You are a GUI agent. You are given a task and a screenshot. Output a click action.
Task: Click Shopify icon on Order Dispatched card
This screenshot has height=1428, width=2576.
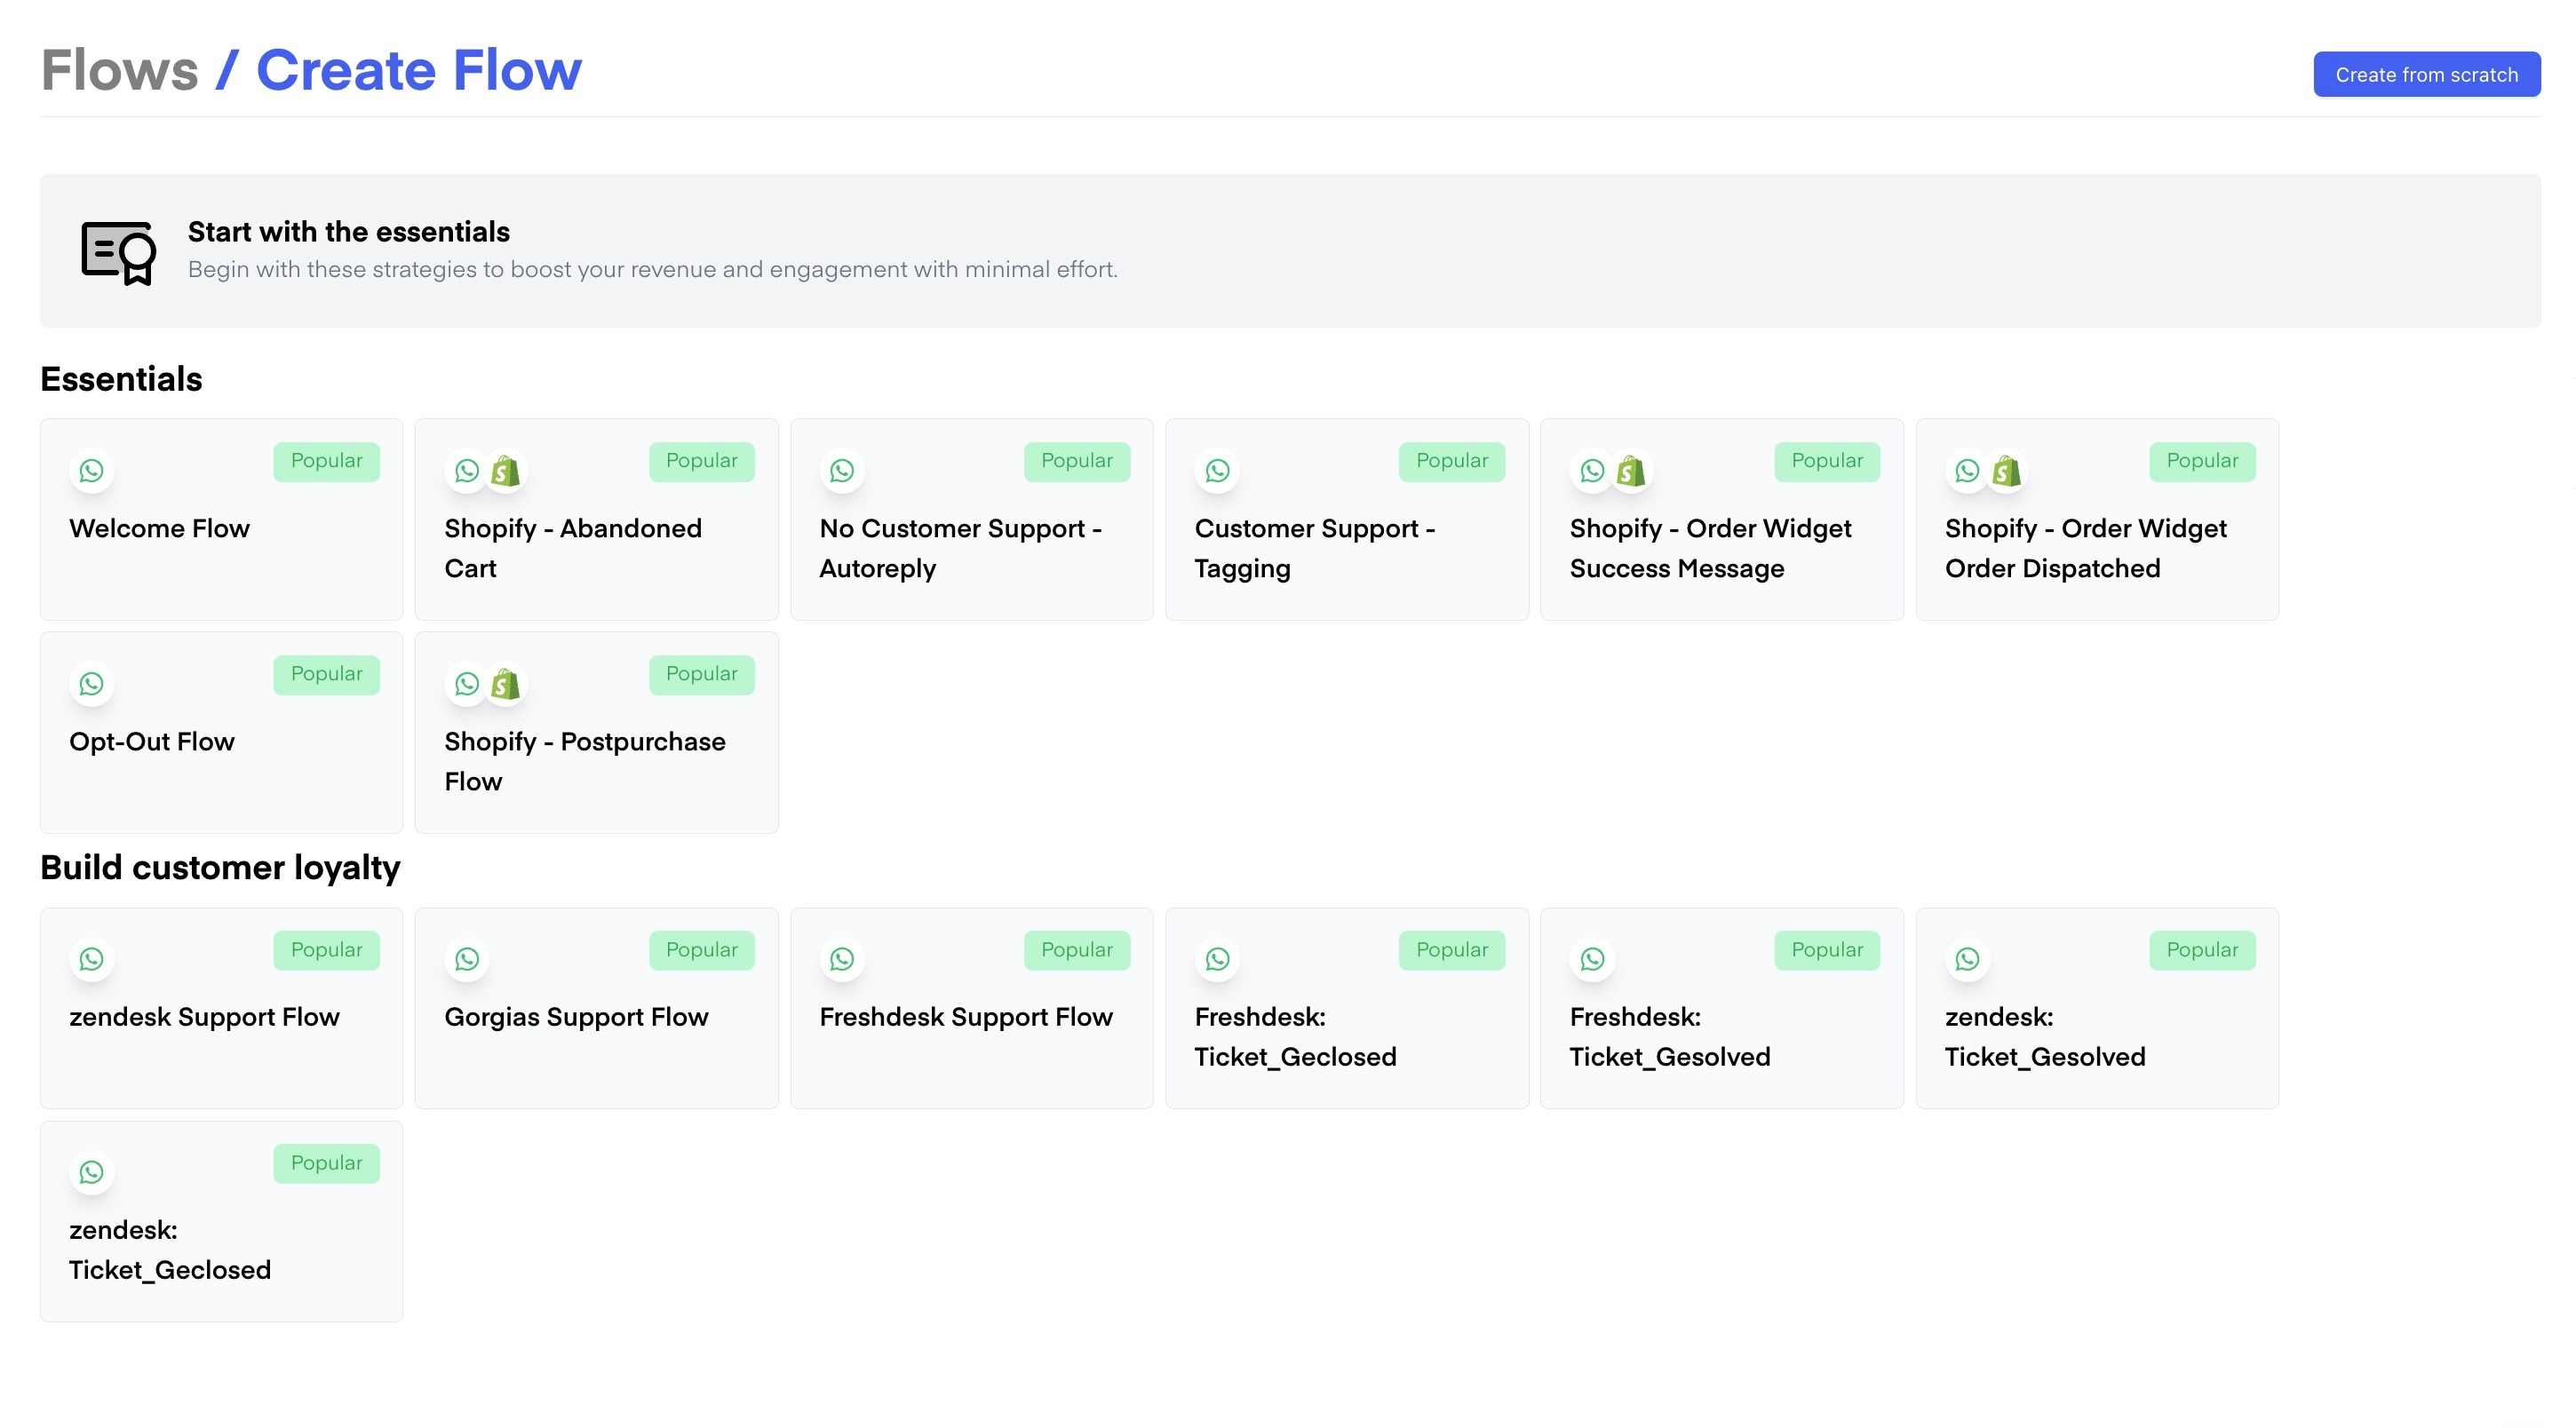pyautogui.click(x=2006, y=470)
